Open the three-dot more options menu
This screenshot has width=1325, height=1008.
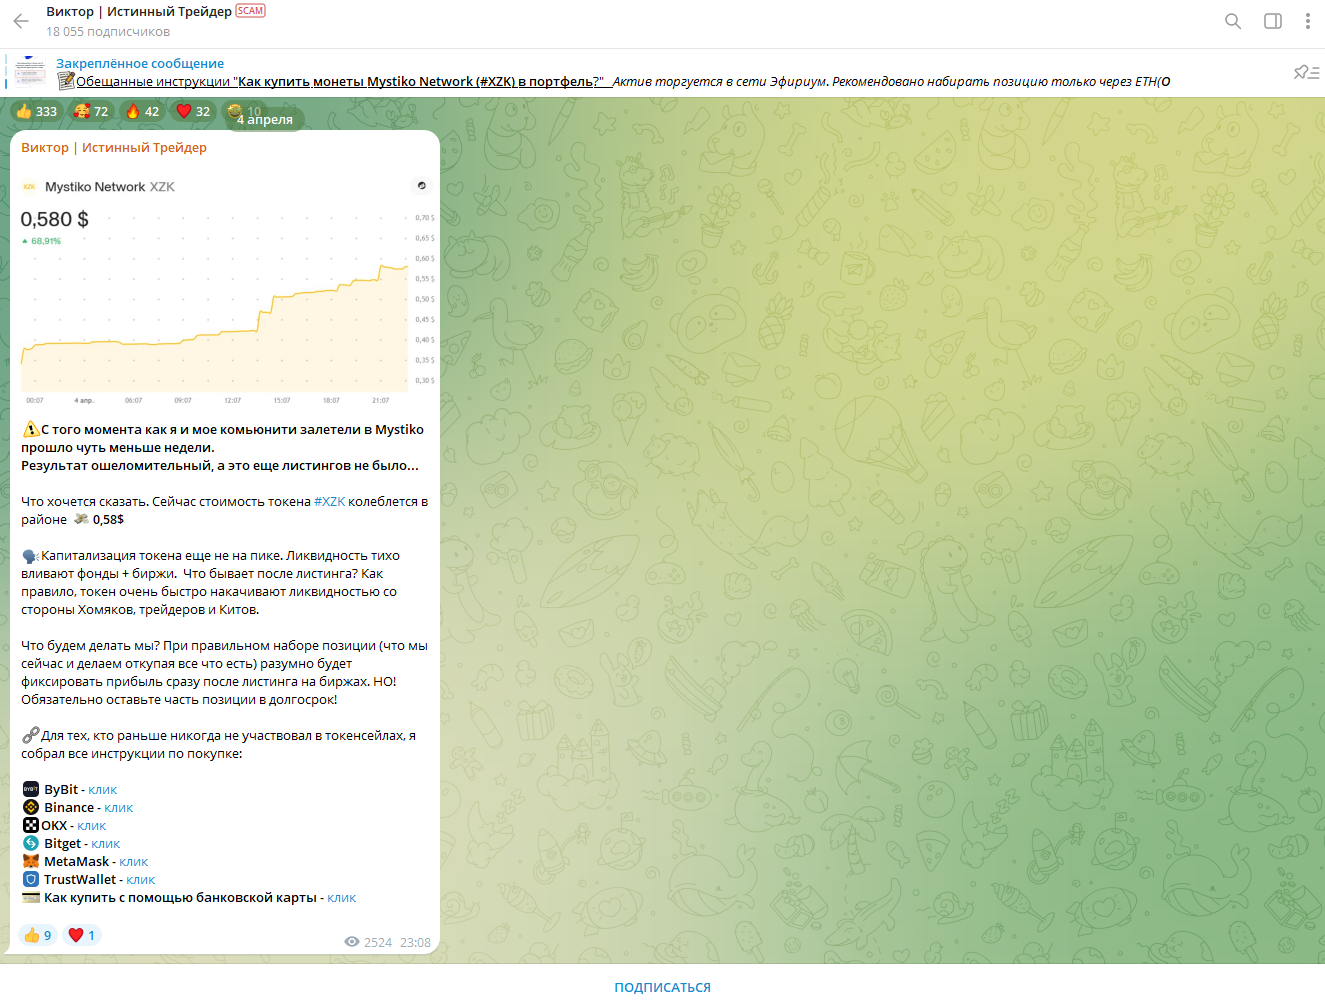[1308, 21]
